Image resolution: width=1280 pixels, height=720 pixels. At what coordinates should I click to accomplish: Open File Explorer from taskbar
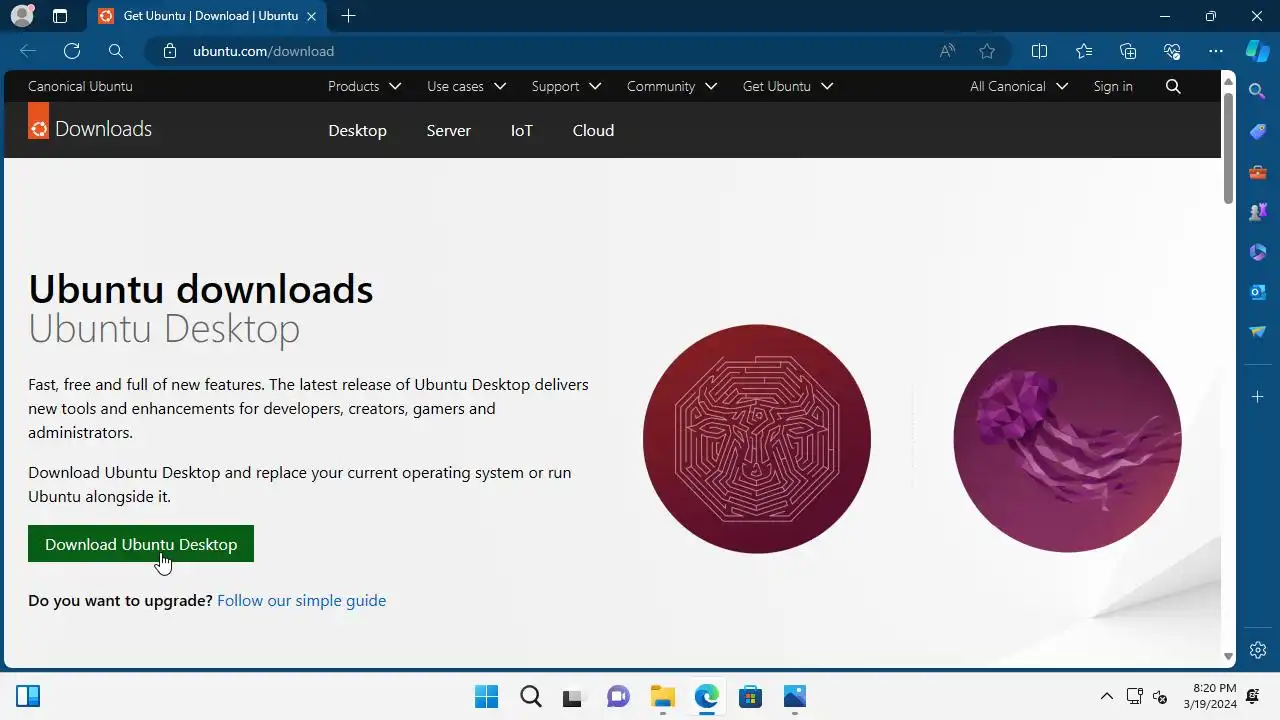point(662,696)
